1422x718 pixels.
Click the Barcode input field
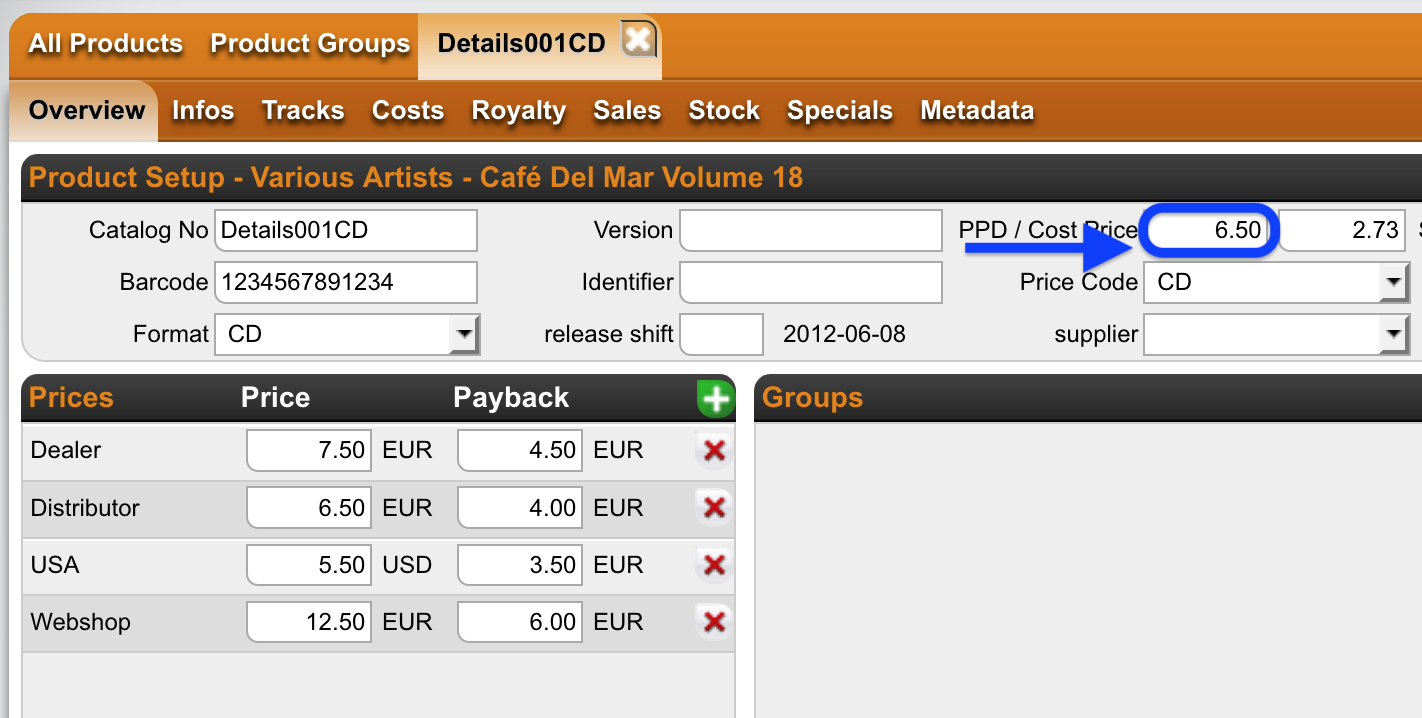(346, 282)
